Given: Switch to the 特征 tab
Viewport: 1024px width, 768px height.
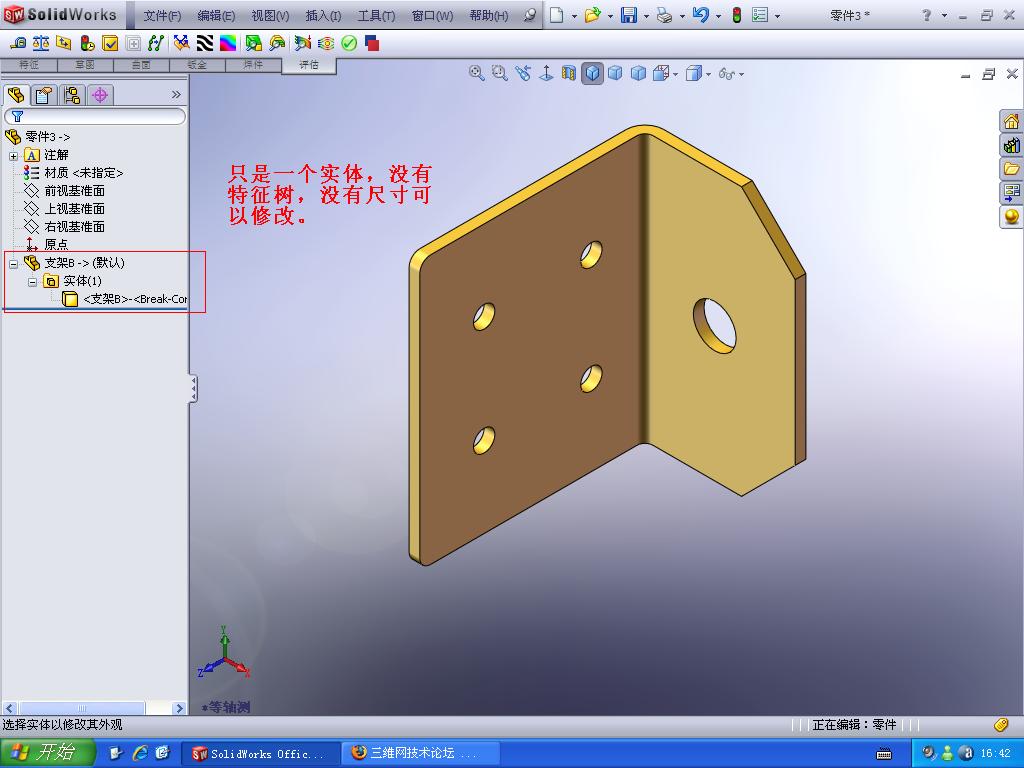Looking at the screenshot, I should (29, 65).
